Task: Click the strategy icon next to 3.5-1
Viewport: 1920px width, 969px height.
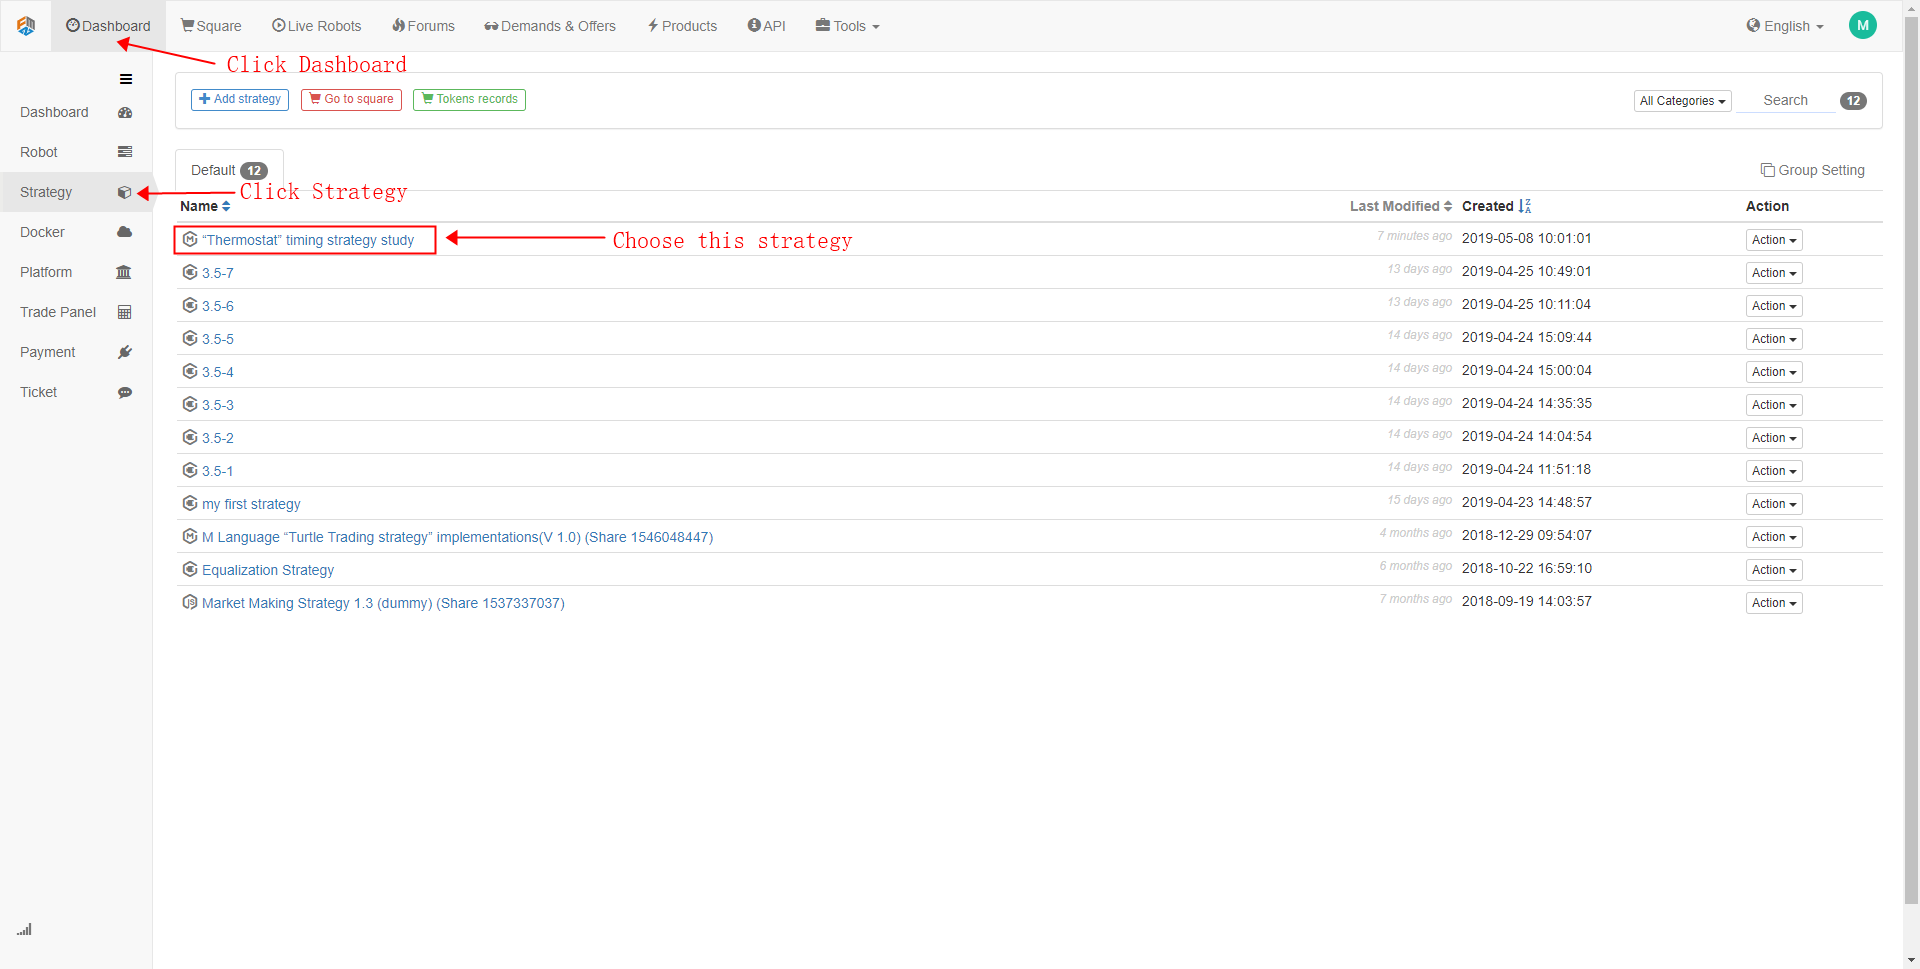Action: point(190,470)
